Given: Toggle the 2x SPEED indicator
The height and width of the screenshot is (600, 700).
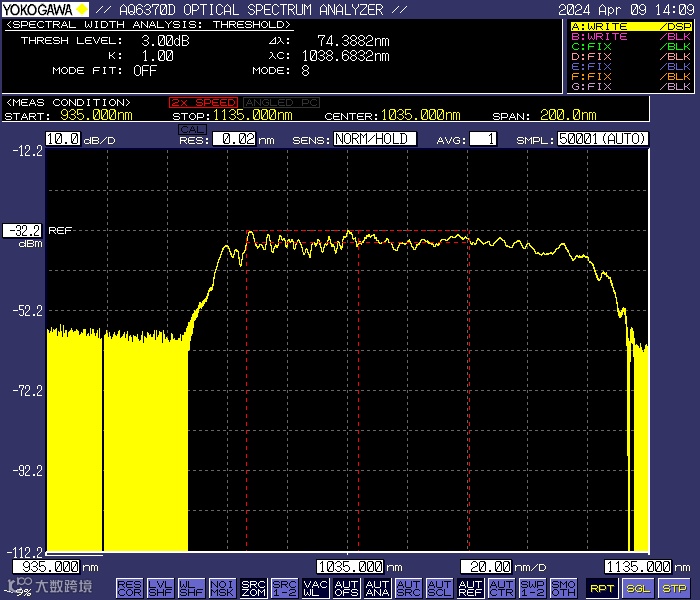Looking at the screenshot, I should click(x=203, y=102).
